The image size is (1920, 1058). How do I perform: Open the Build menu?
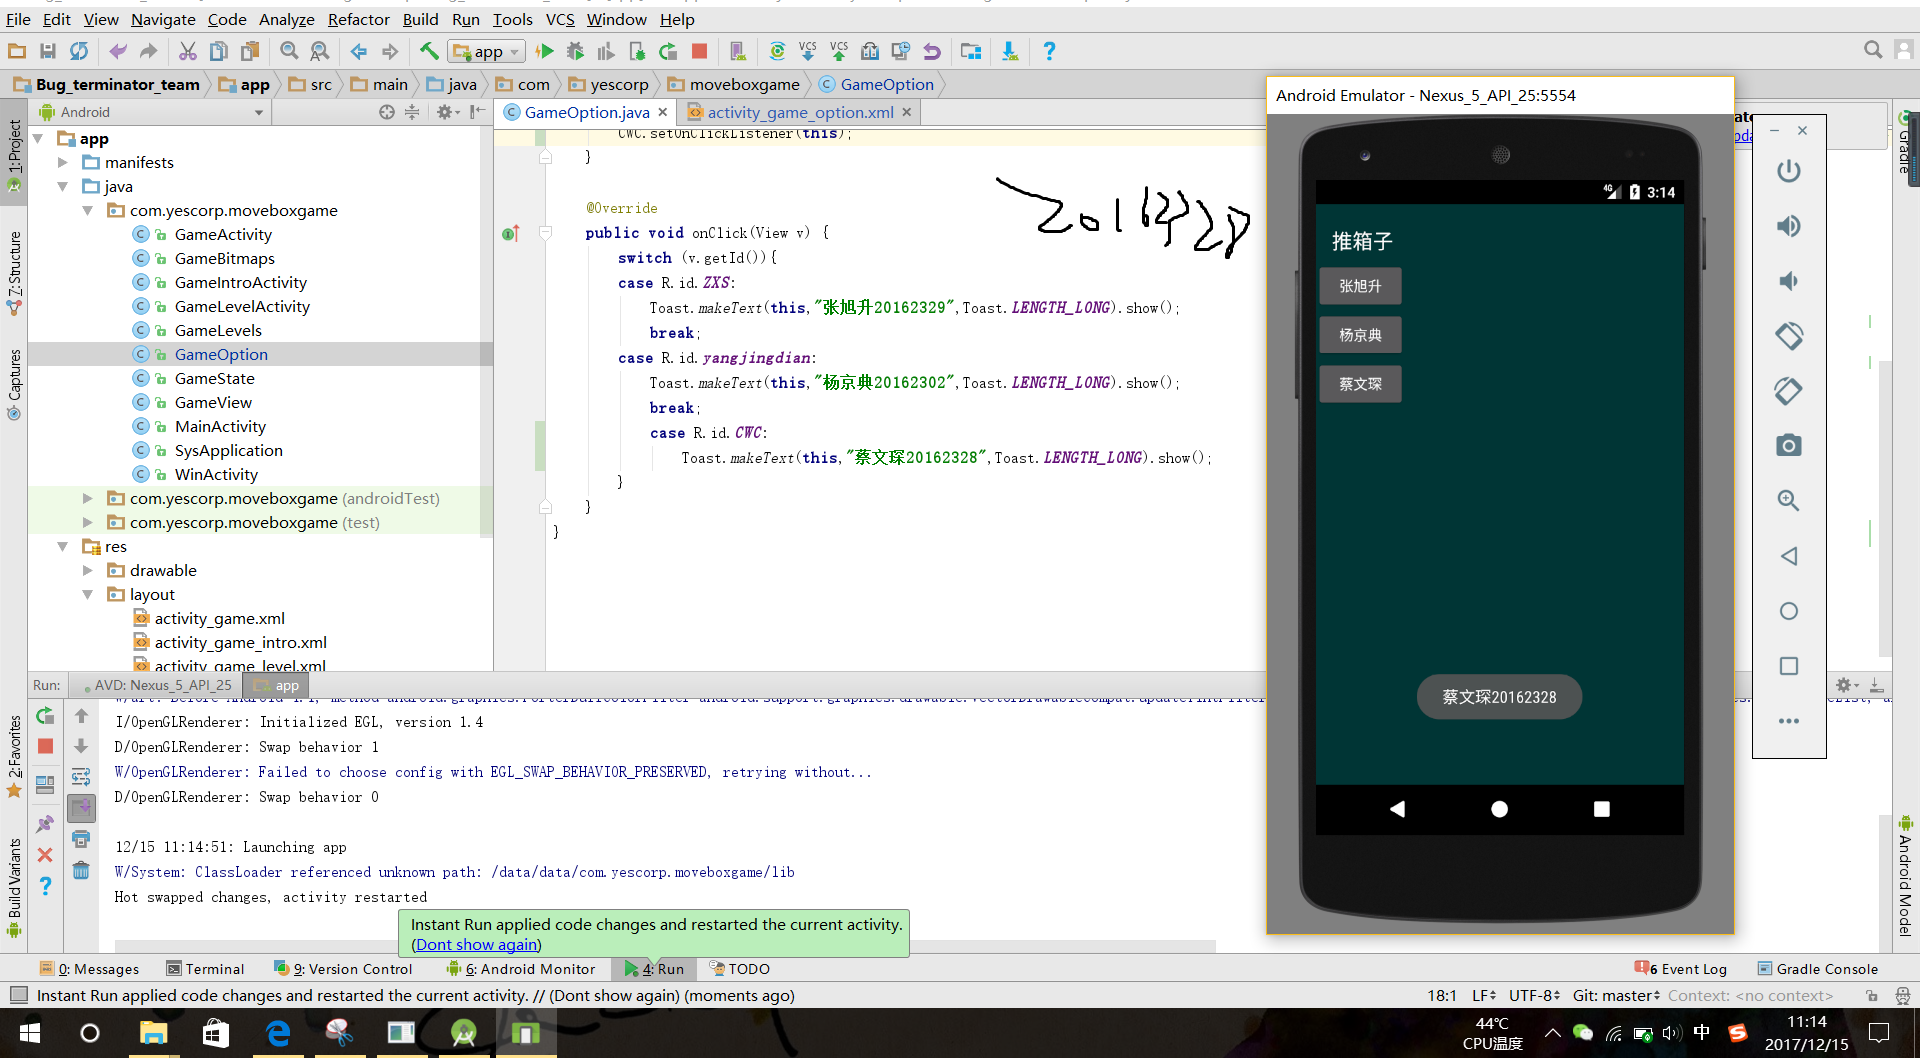[420, 19]
